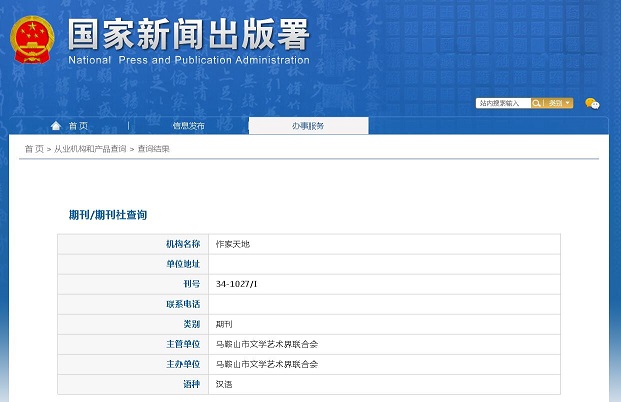
Task: Click the national emblem logo
Action: click(x=33, y=40)
